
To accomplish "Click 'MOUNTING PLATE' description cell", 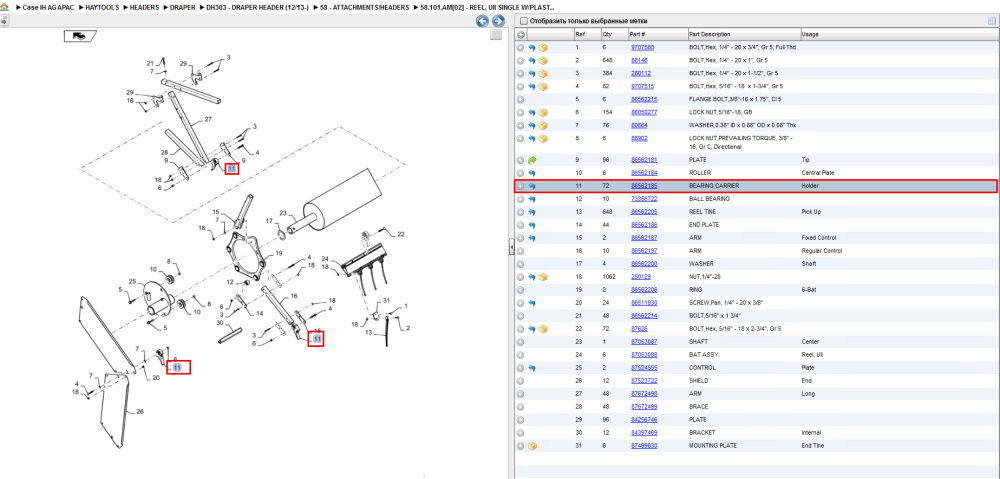I will point(713,446).
